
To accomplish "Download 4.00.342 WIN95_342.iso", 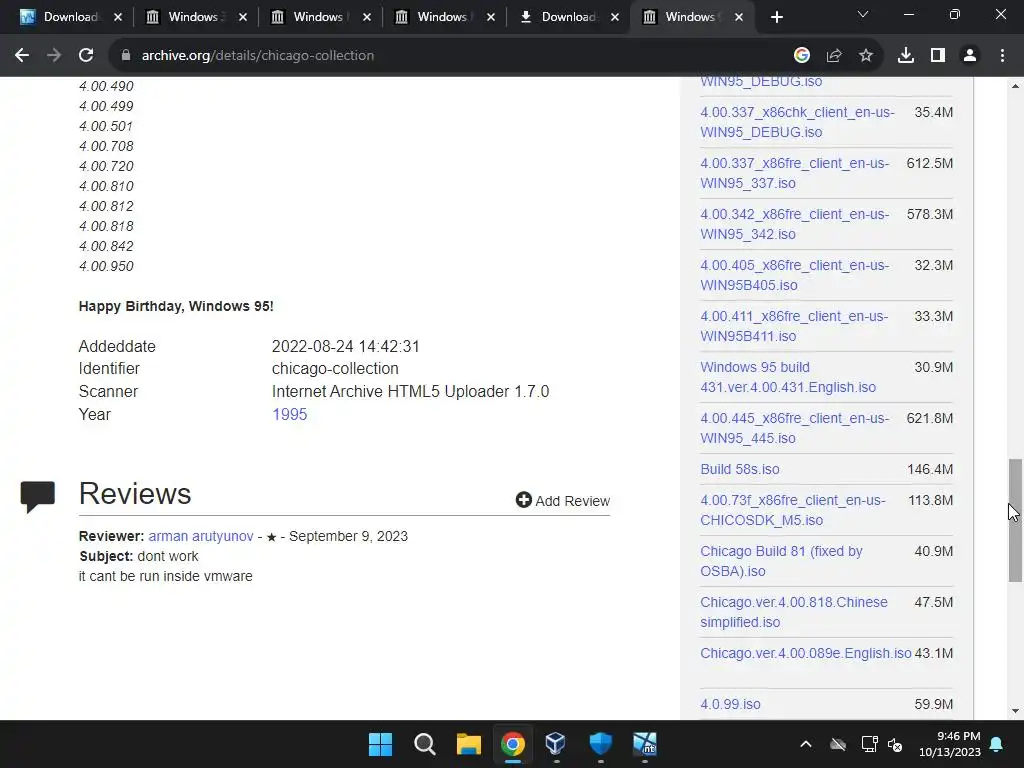I will pos(795,224).
